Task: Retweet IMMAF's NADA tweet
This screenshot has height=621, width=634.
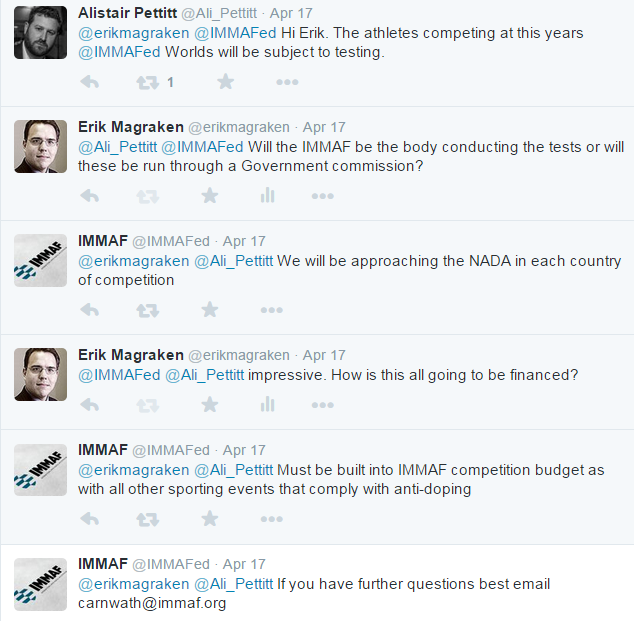Action: [148, 310]
